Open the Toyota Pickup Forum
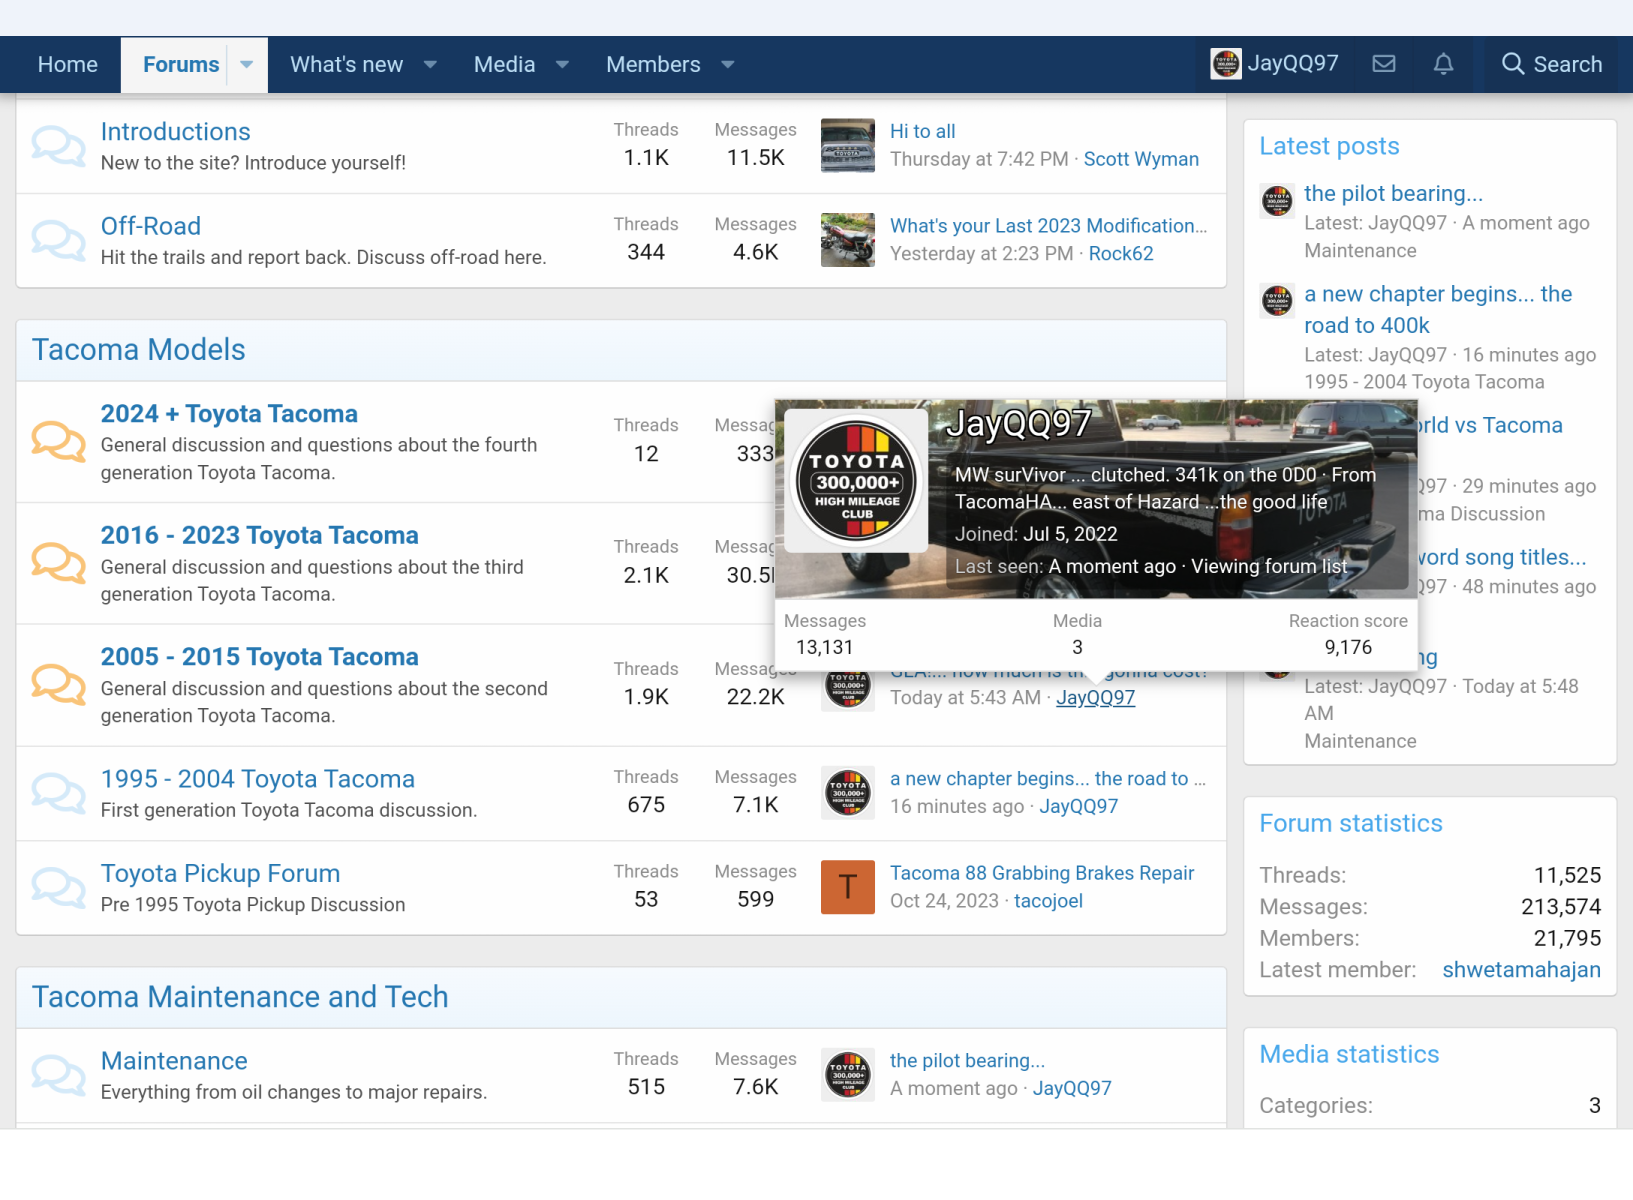1633x1200 pixels. pos(220,874)
